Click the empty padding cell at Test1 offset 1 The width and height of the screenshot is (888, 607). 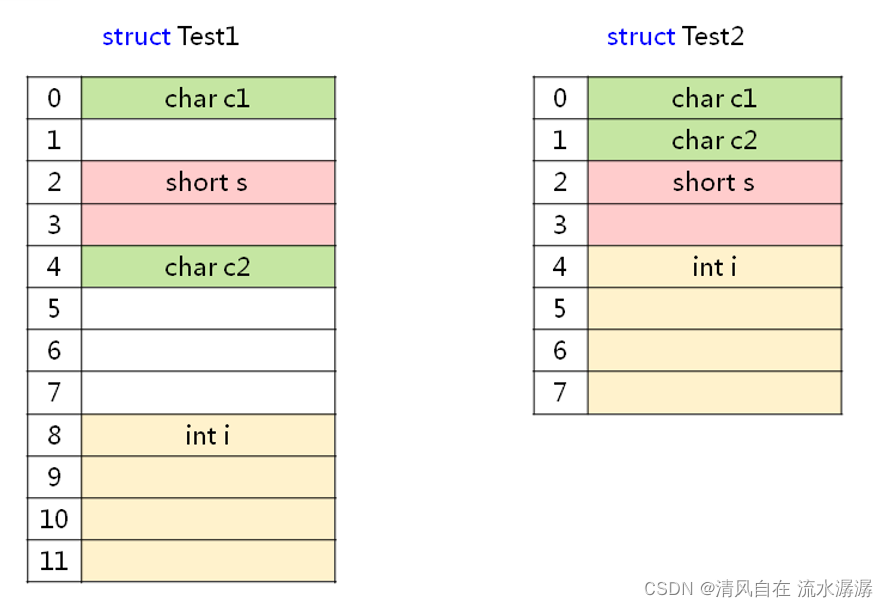point(208,140)
